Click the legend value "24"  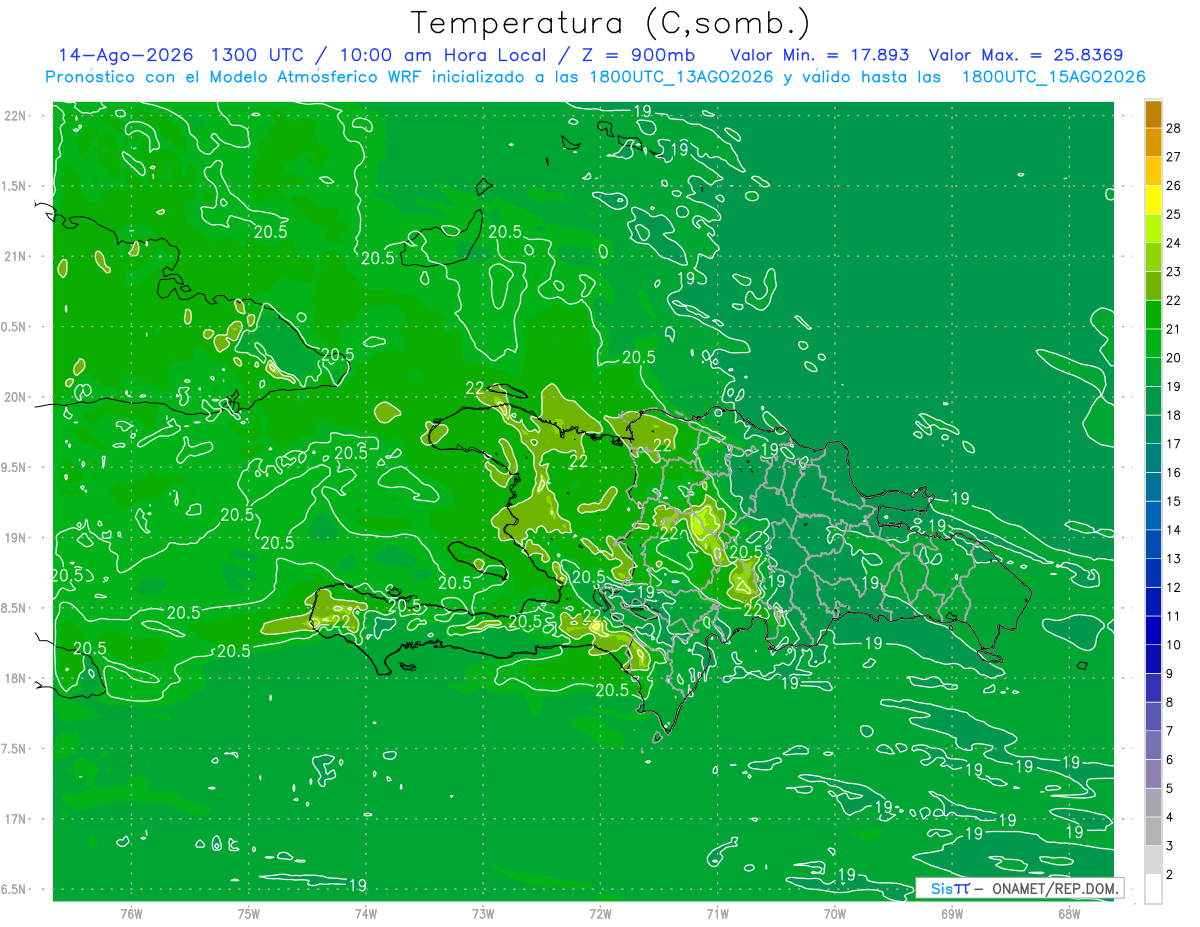1174,243
